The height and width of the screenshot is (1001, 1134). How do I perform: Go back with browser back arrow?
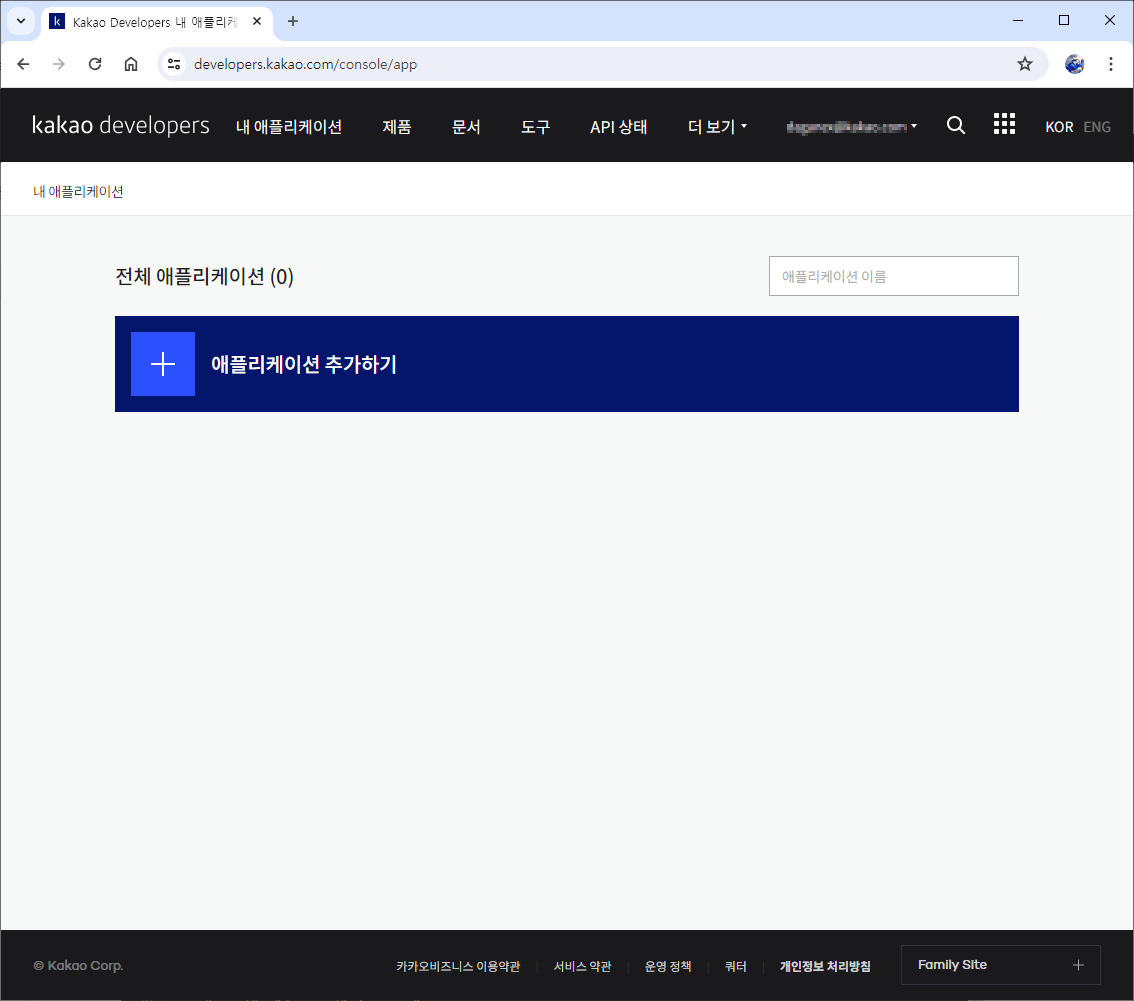tap(23, 64)
